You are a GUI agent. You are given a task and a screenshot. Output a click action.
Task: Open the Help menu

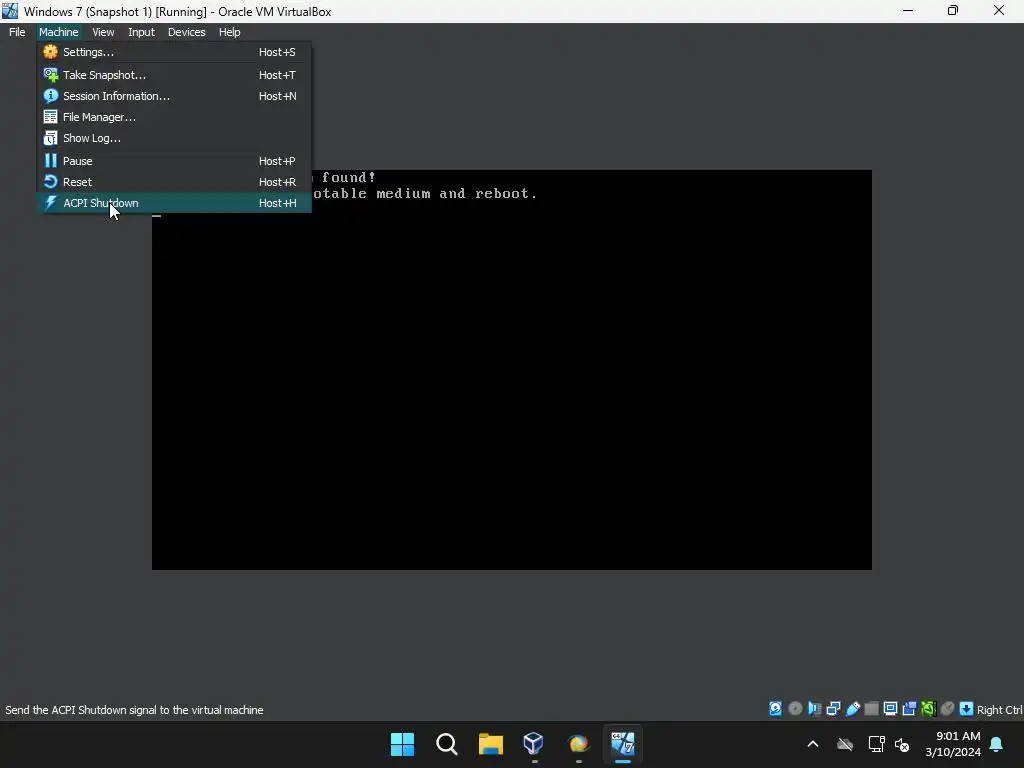tap(229, 32)
